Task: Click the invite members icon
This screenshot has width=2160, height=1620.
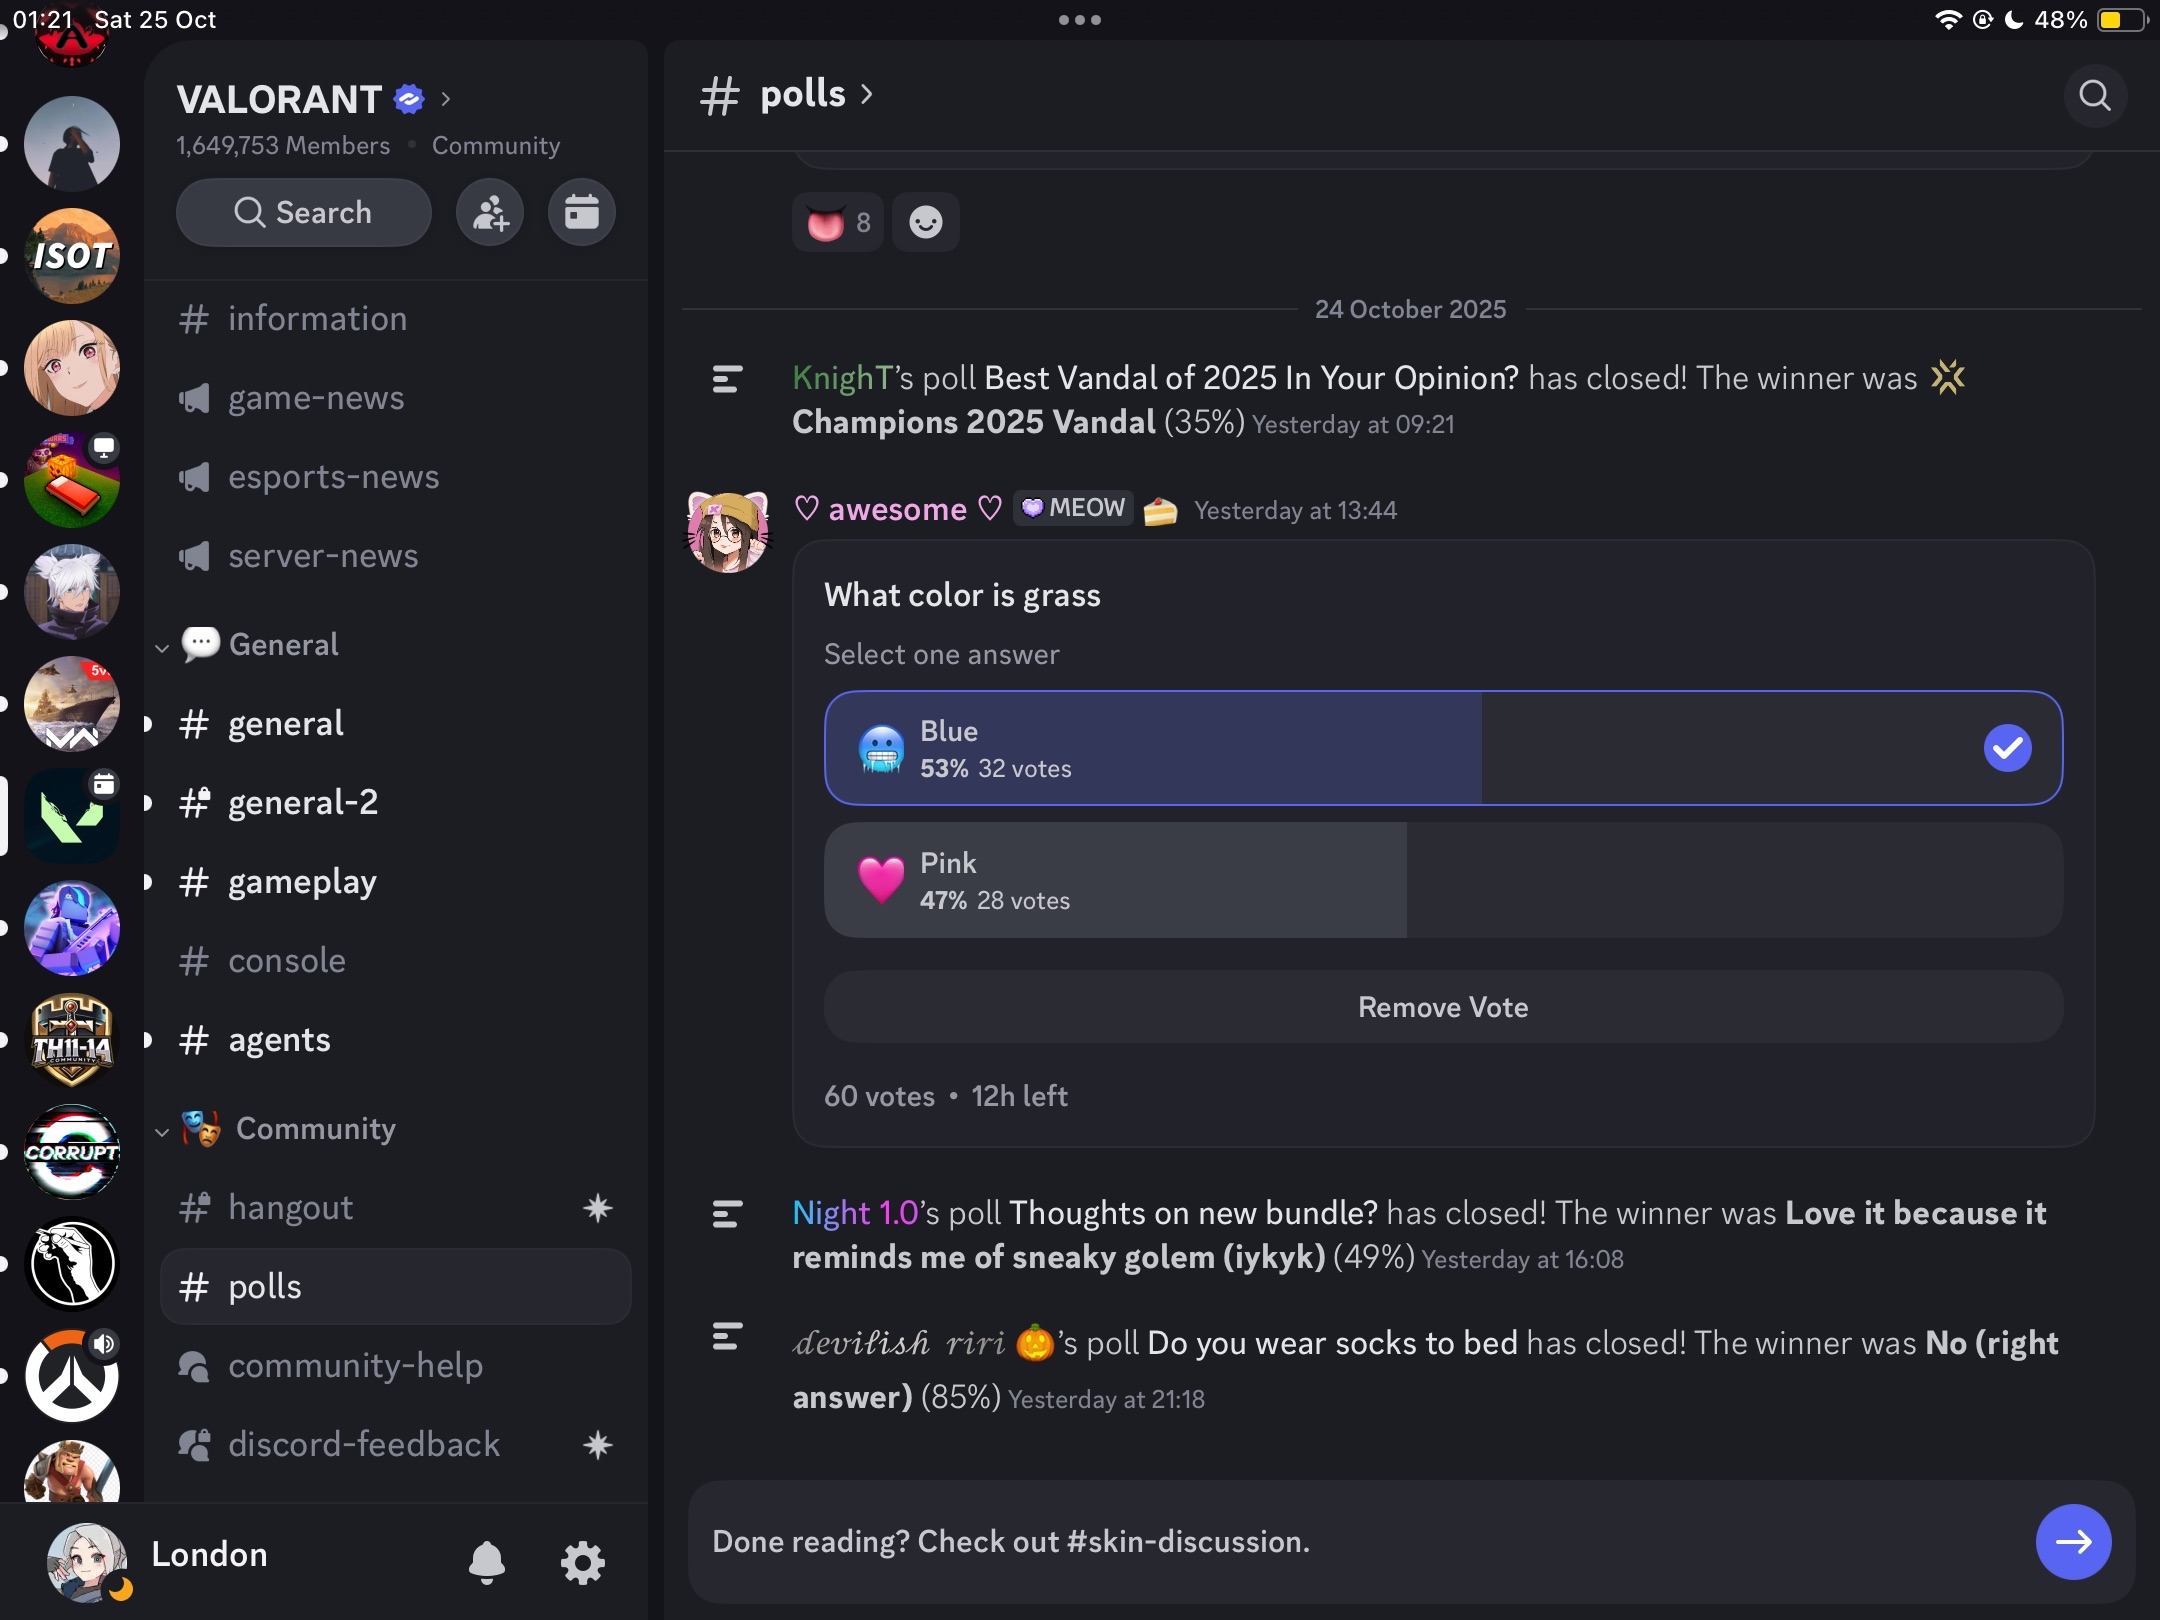Action: [x=490, y=213]
